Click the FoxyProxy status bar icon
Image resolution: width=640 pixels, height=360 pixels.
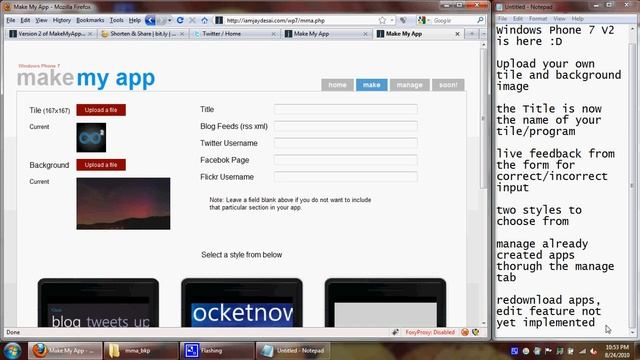click(429, 332)
